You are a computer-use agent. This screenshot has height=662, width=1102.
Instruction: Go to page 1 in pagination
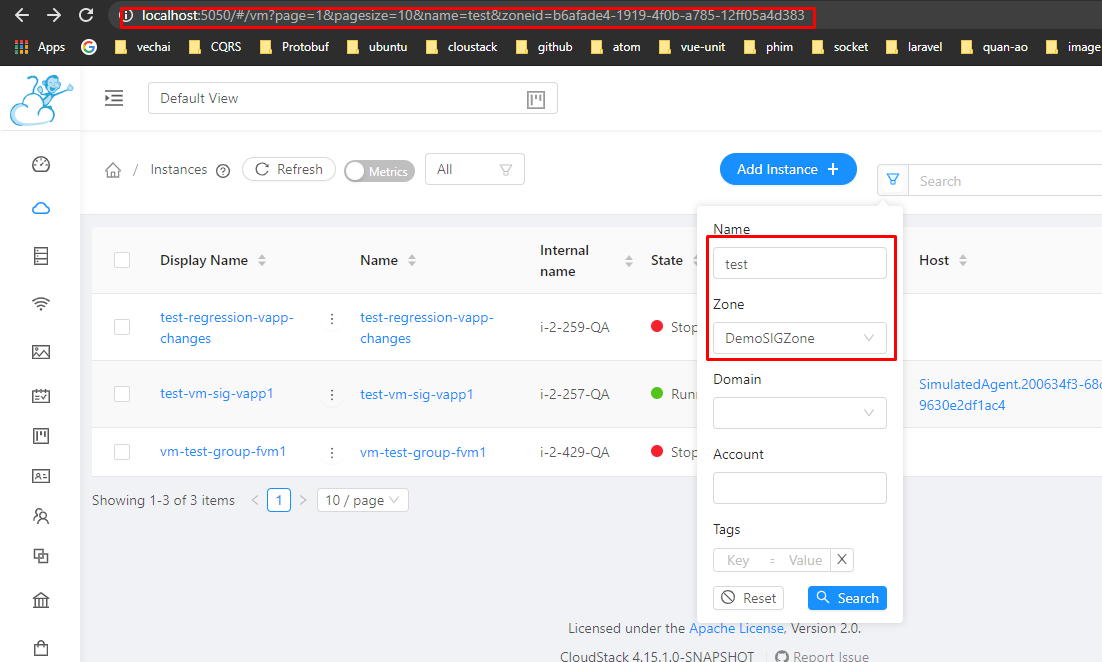click(279, 500)
